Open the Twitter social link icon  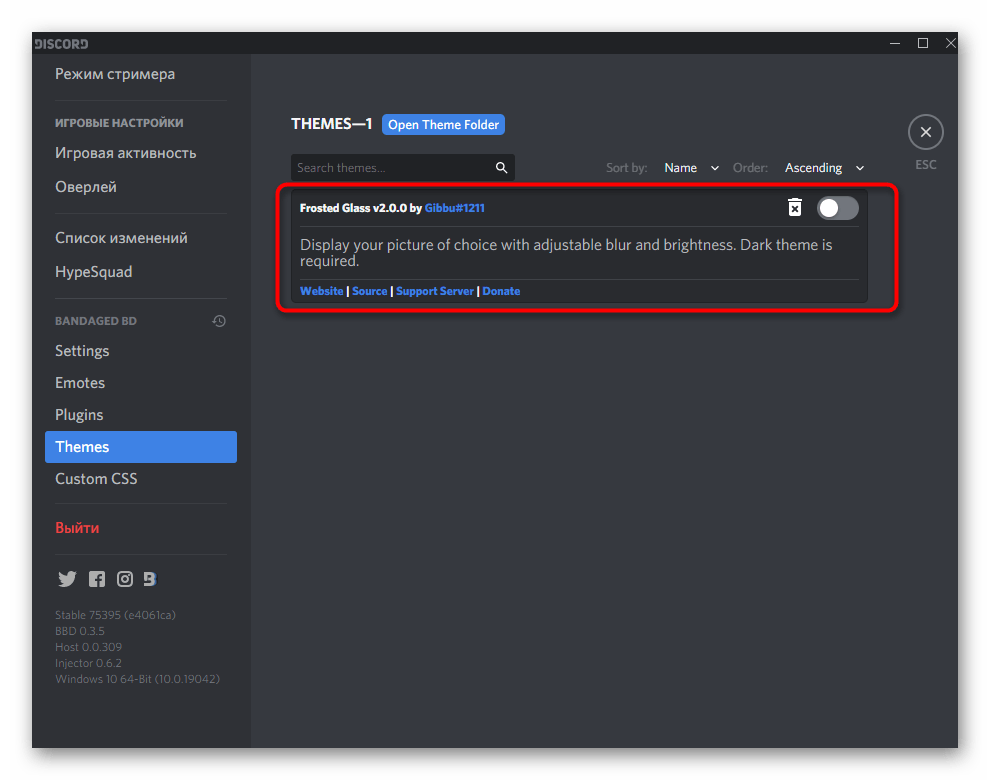coord(67,579)
